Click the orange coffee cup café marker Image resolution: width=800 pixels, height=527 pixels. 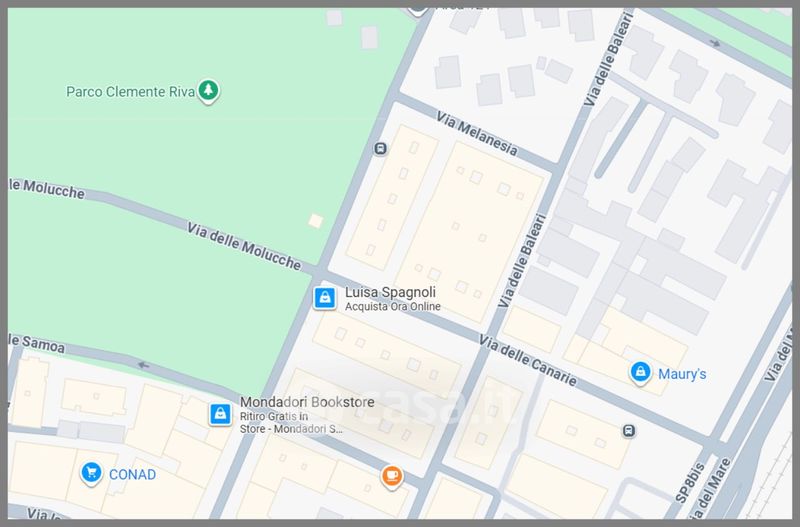[x=392, y=475]
